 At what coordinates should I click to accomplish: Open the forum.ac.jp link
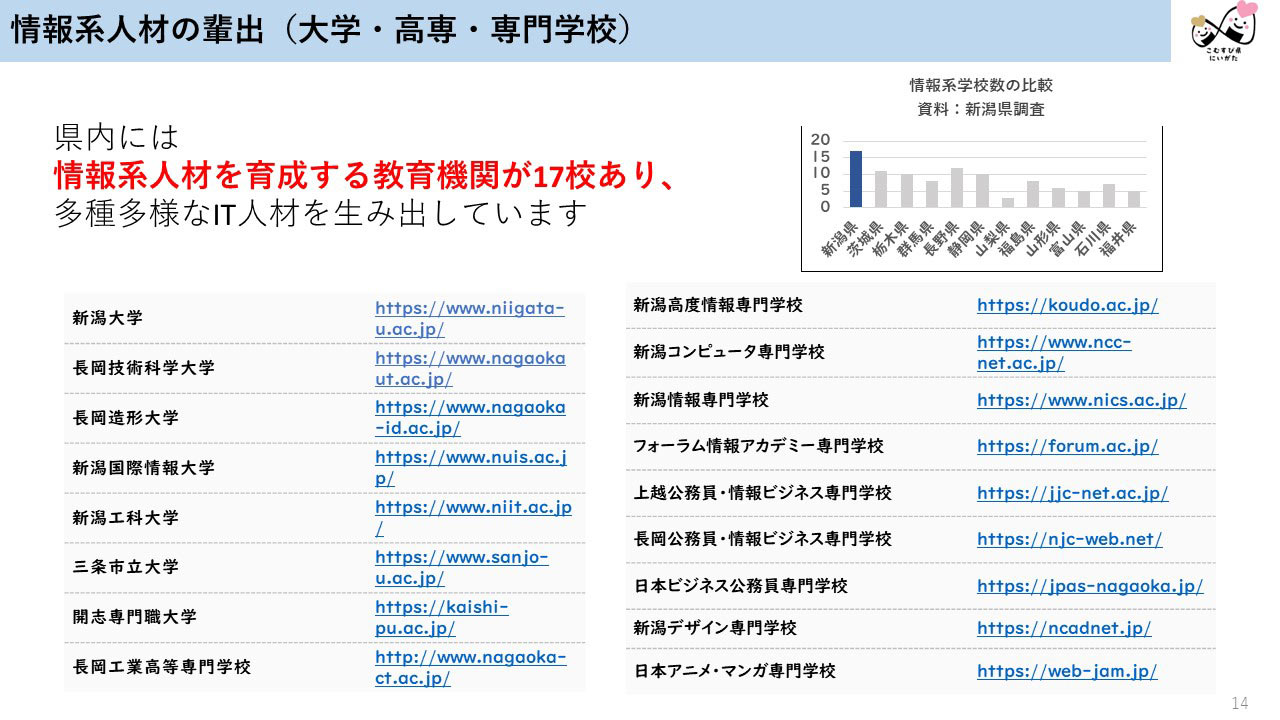1067,446
